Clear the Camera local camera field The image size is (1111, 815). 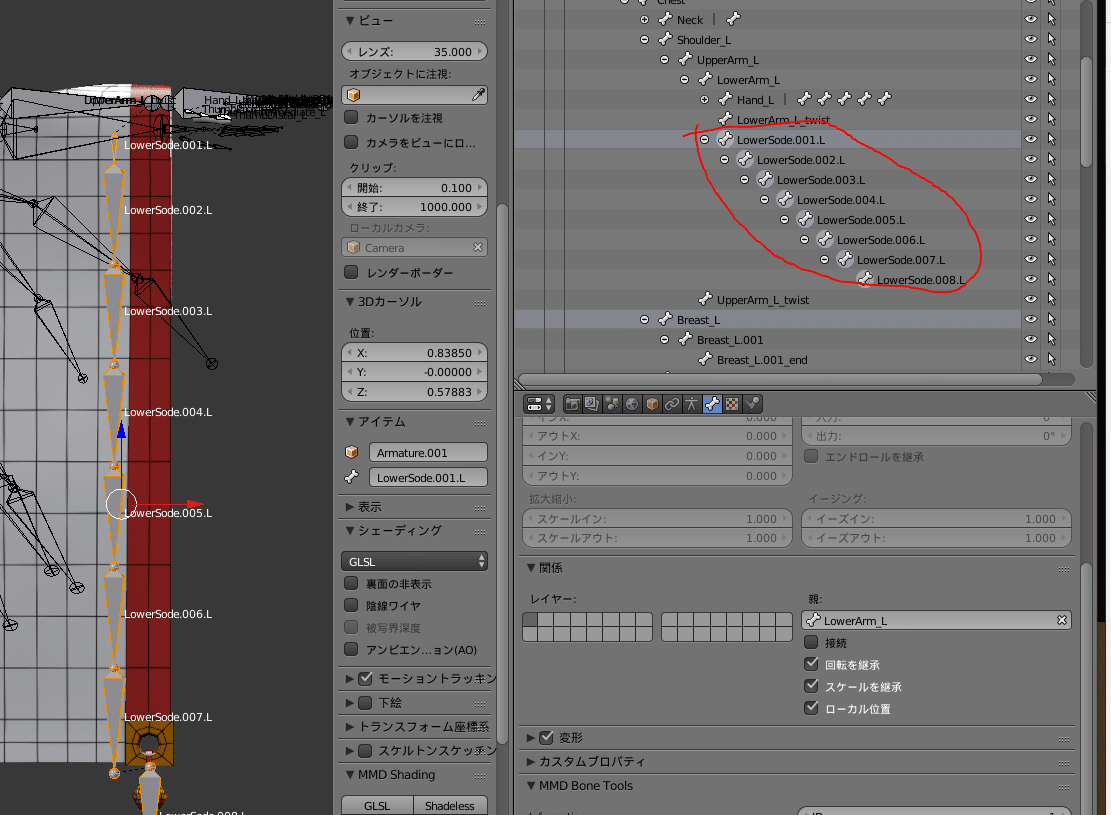[x=478, y=247]
